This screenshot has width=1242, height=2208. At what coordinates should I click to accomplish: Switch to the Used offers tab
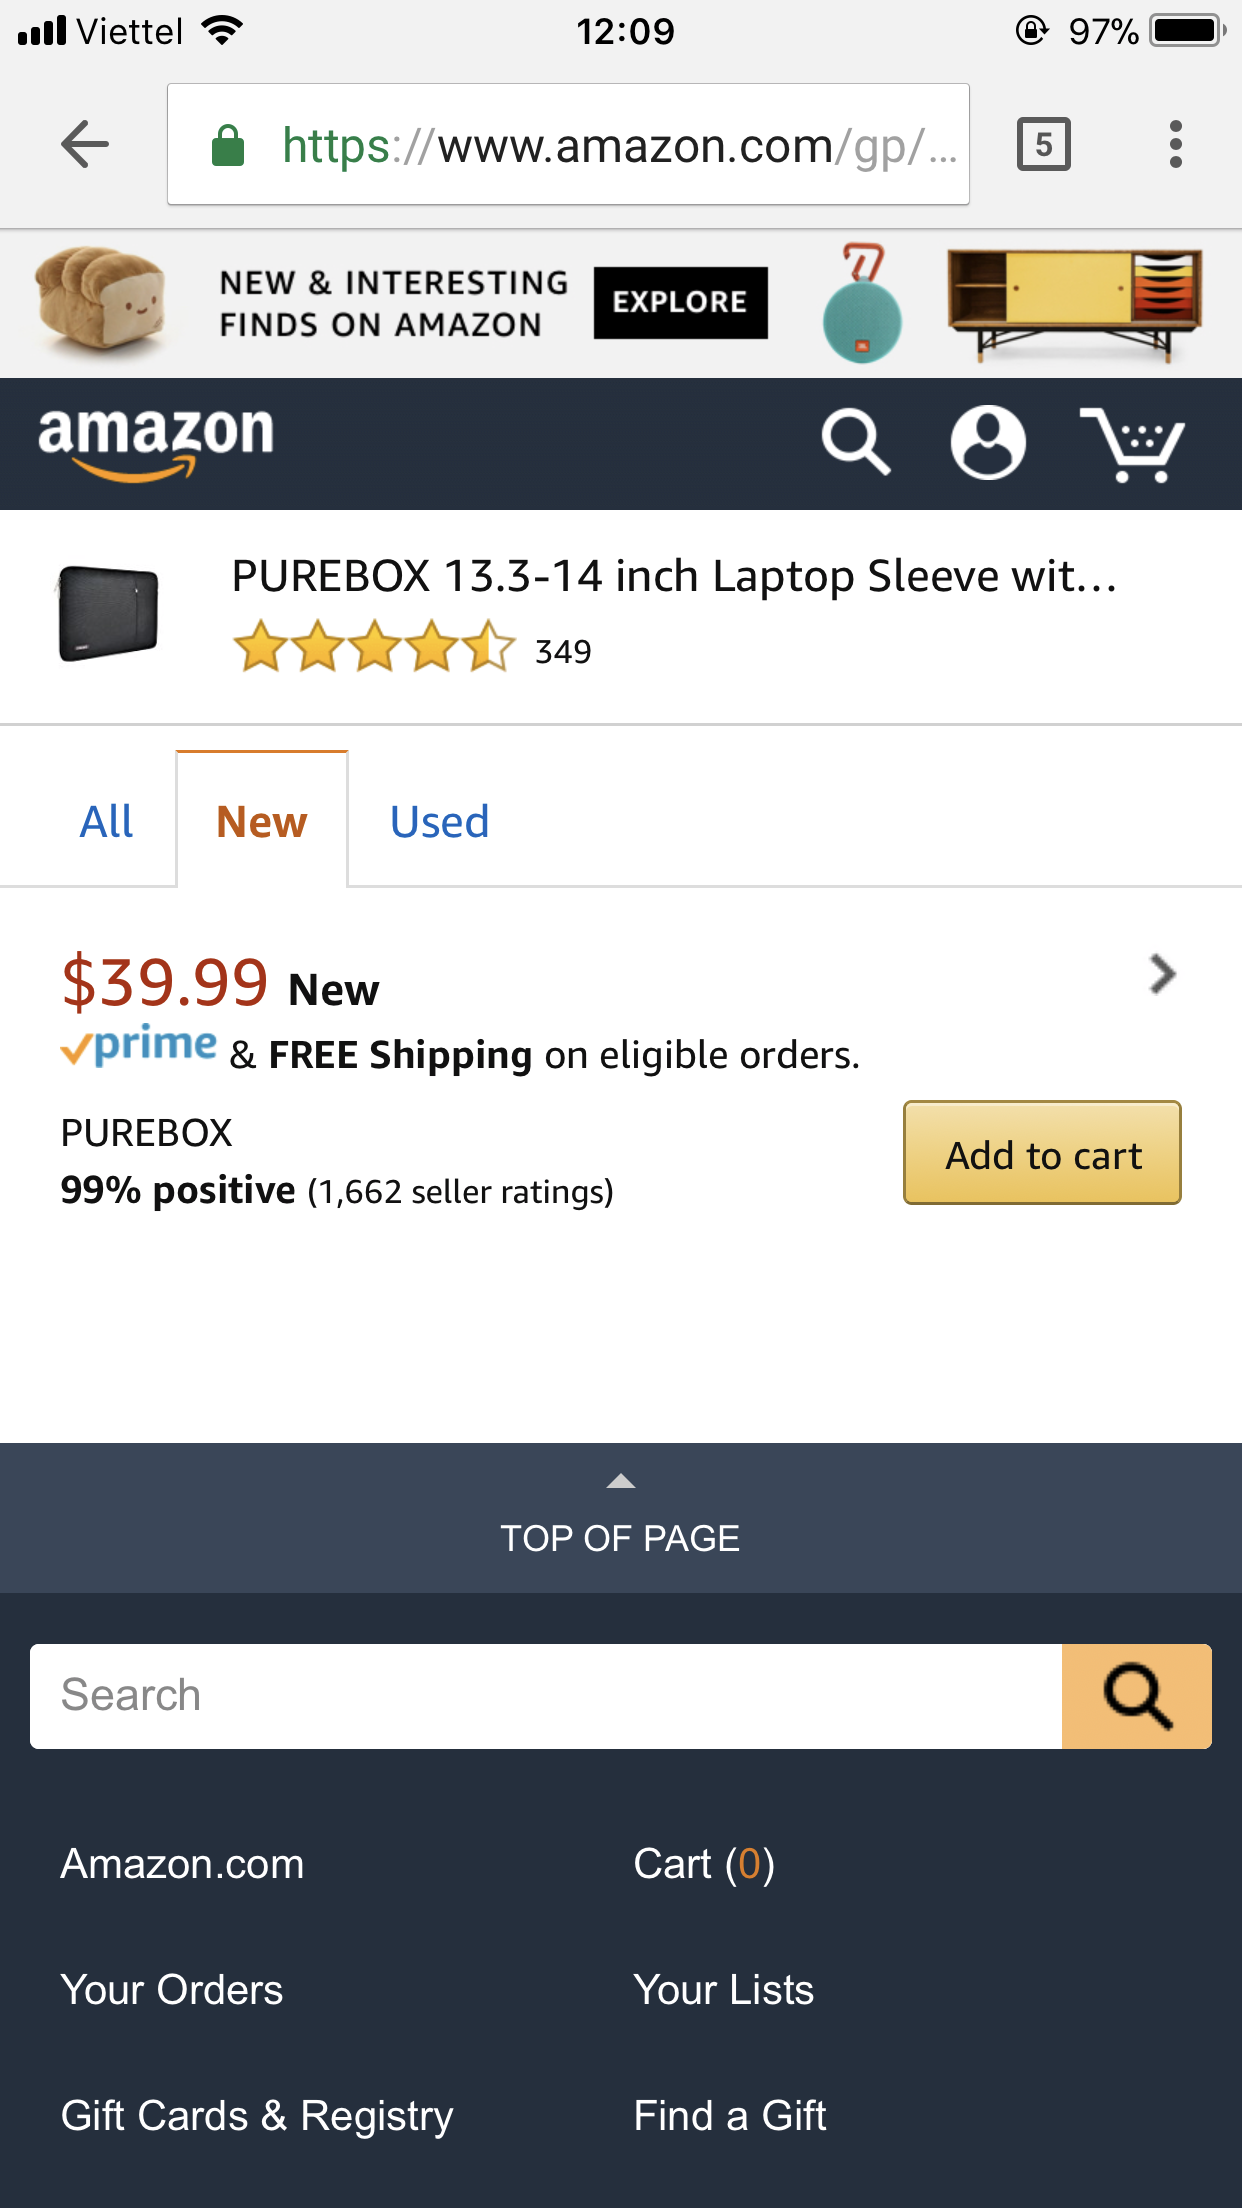click(x=439, y=822)
